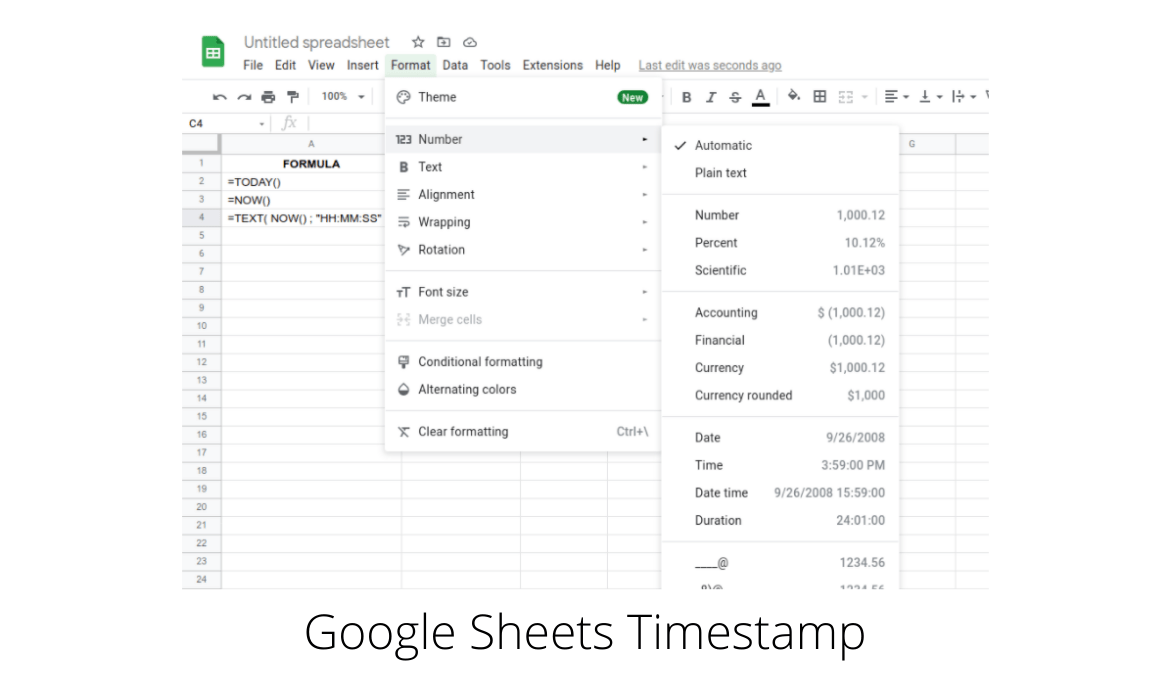Select the paint format tool
Image resolution: width=1170 pixels, height=700 pixels.
292,96
